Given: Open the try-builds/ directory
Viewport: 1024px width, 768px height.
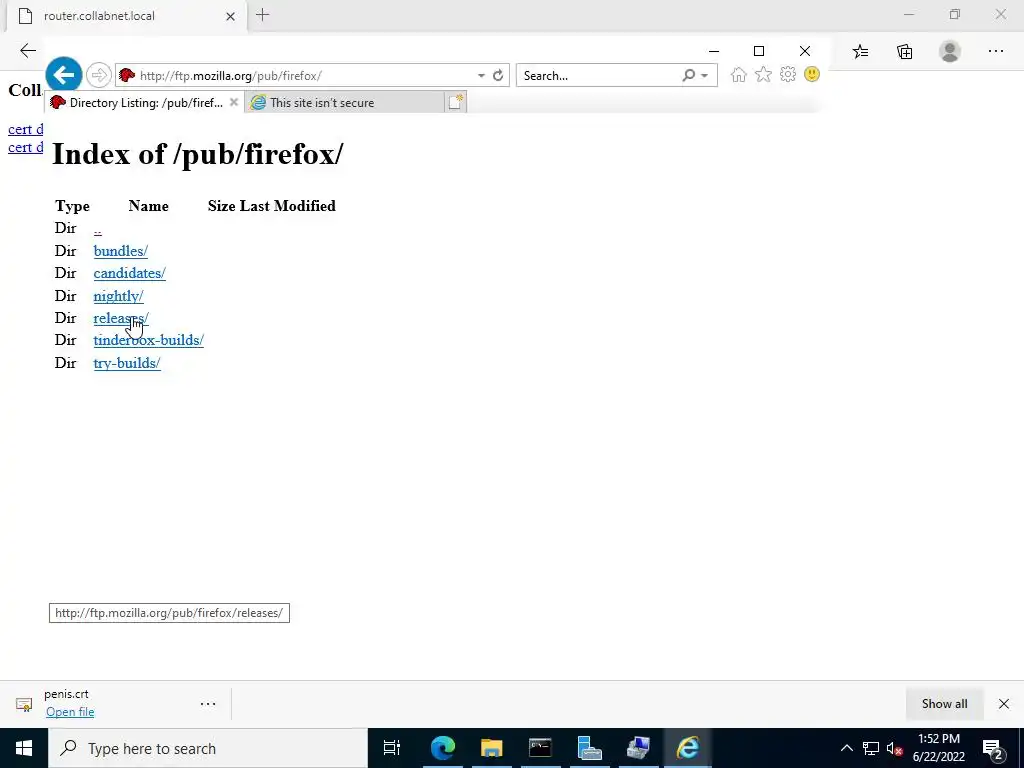Looking at the screenshot, I should 127,363.
